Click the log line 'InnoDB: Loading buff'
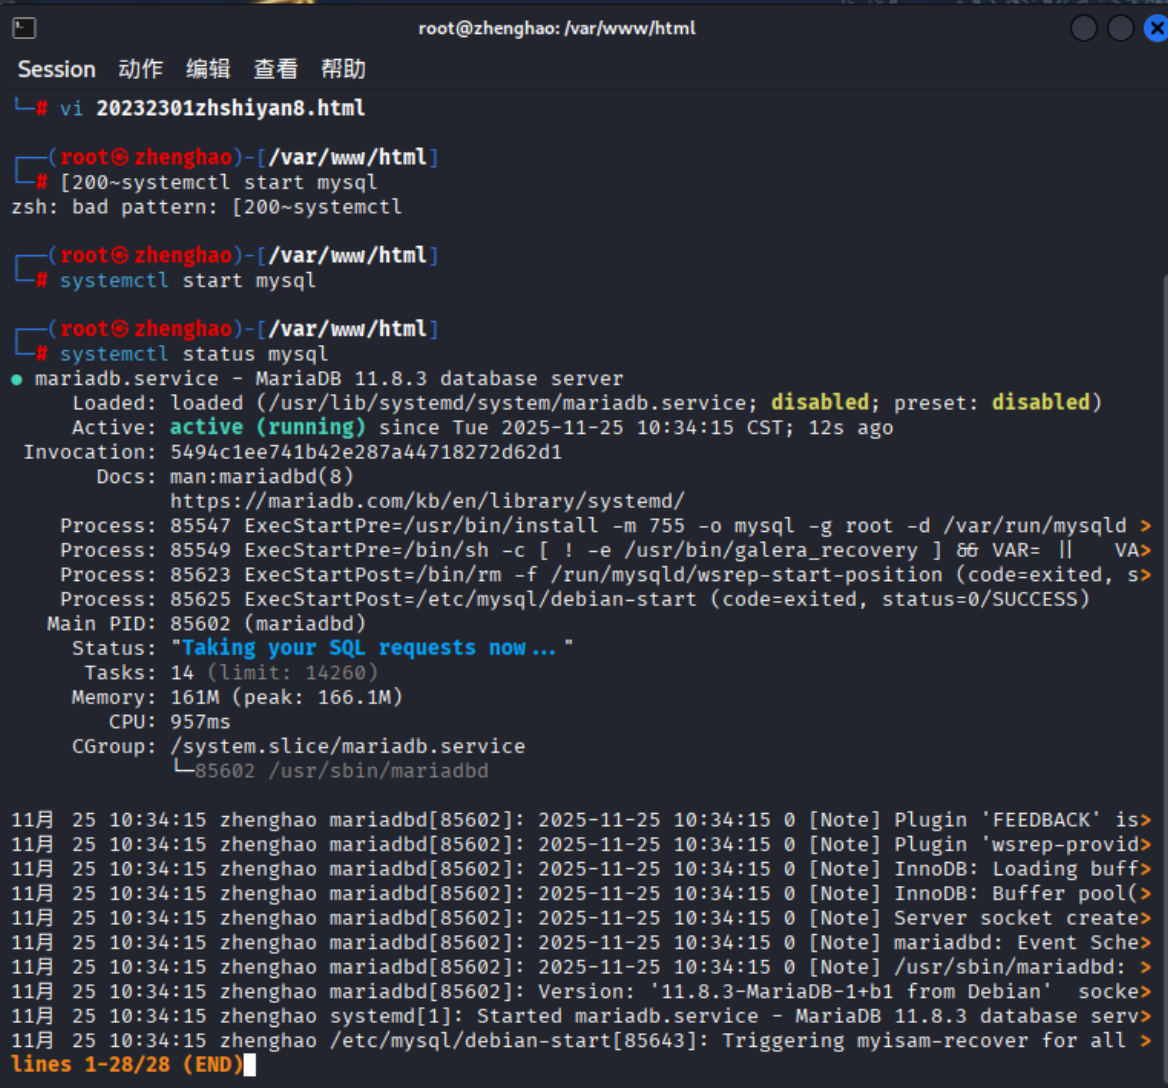 coord(581,869)
